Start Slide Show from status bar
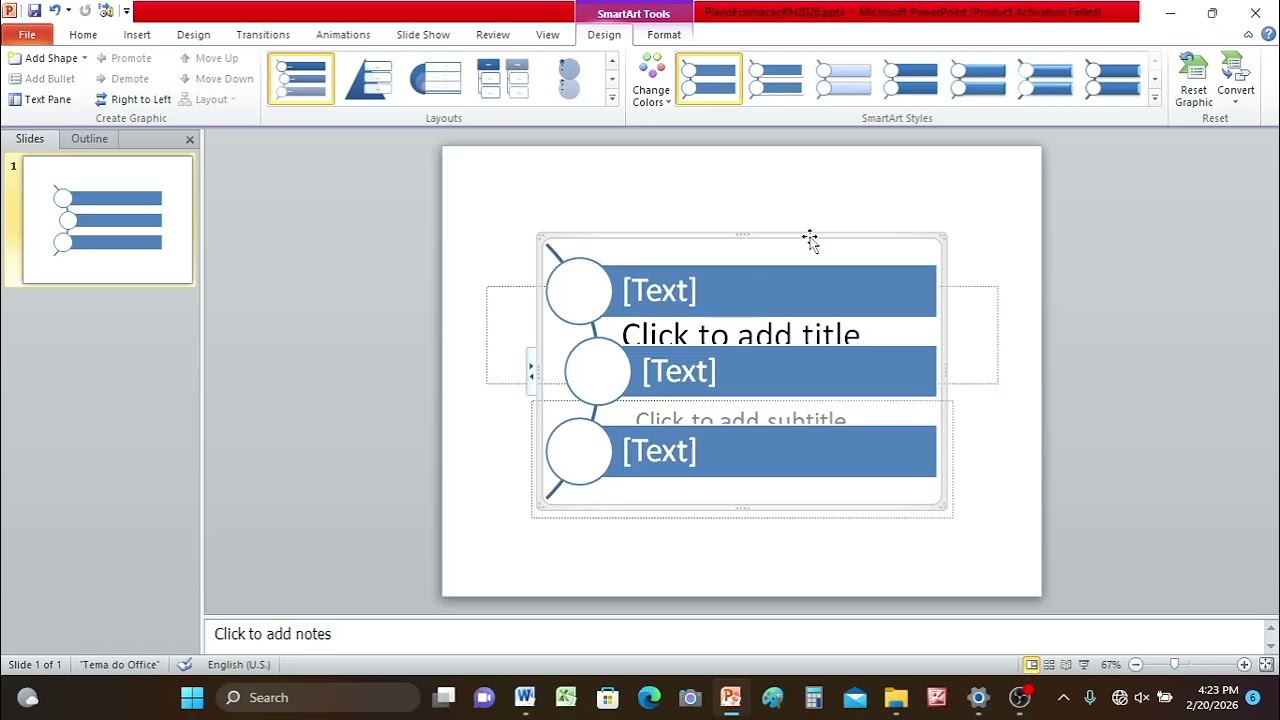 (1084, 665)
